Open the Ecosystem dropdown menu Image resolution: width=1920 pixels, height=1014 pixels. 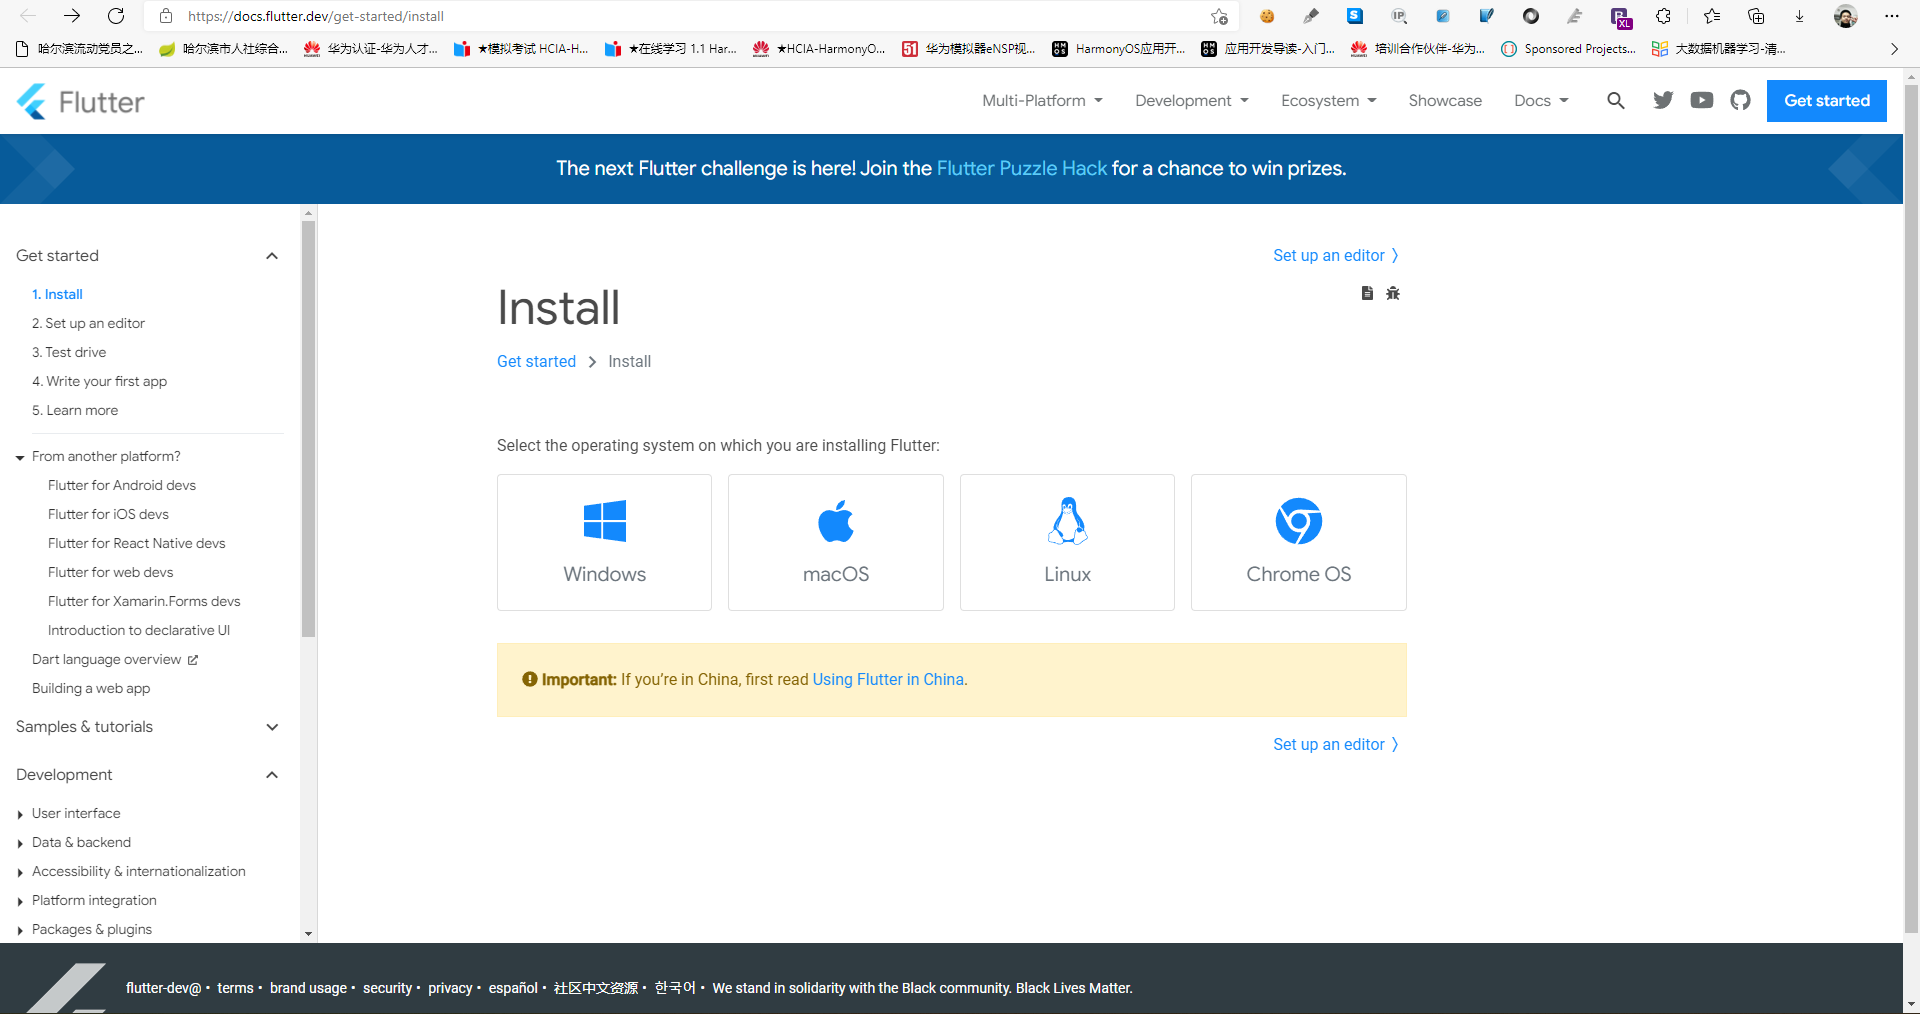tap(1329, 101)
